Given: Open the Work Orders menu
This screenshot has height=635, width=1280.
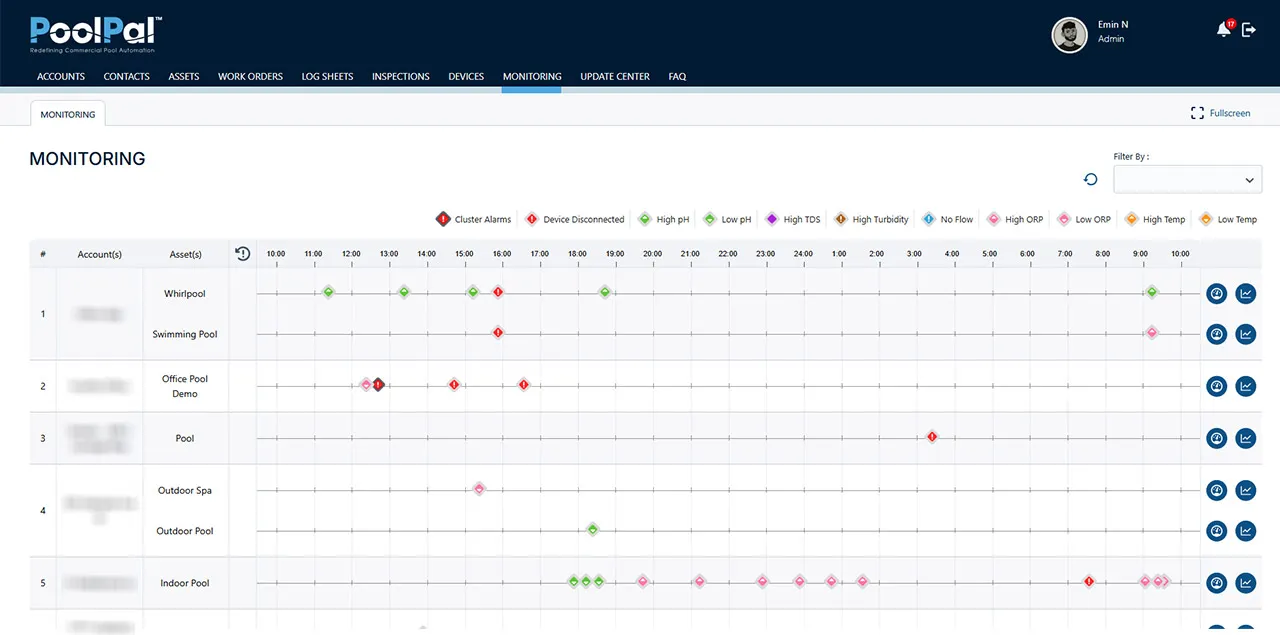Looking at the screenshot, I should tap(250, 76).
